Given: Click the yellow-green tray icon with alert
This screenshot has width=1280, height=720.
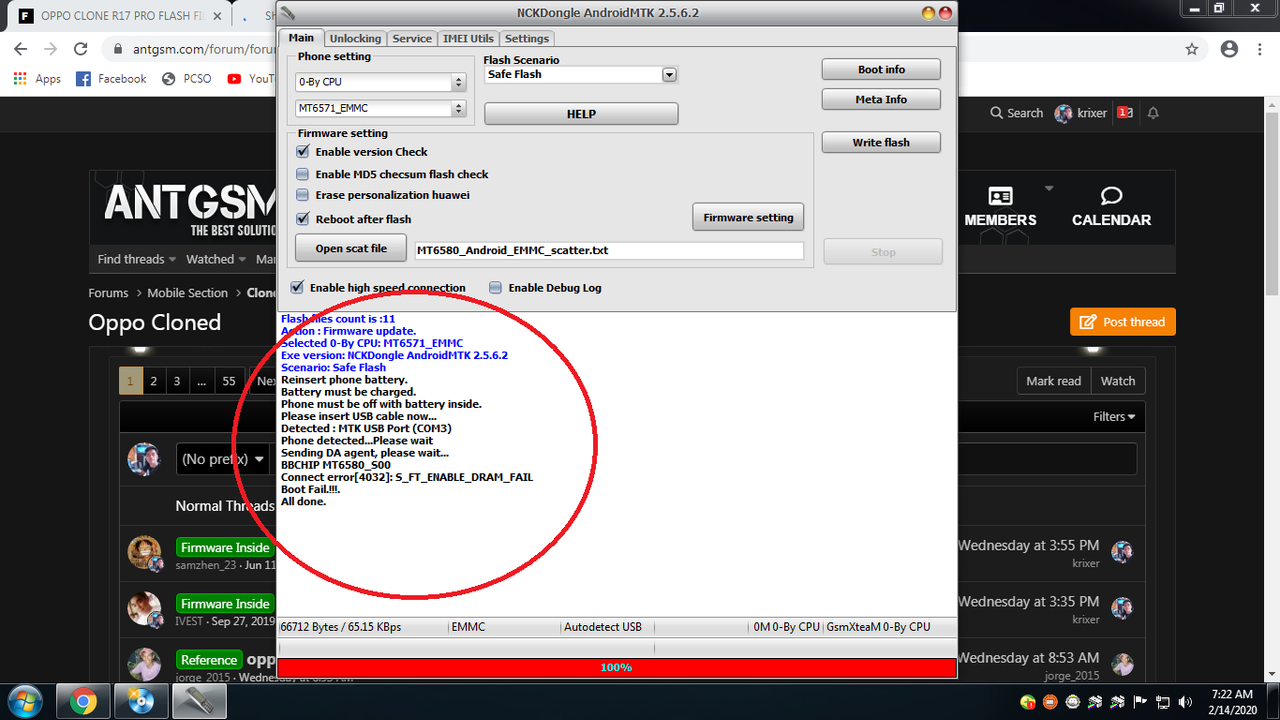Looking at the screenshot, I should pos(1029,702).
